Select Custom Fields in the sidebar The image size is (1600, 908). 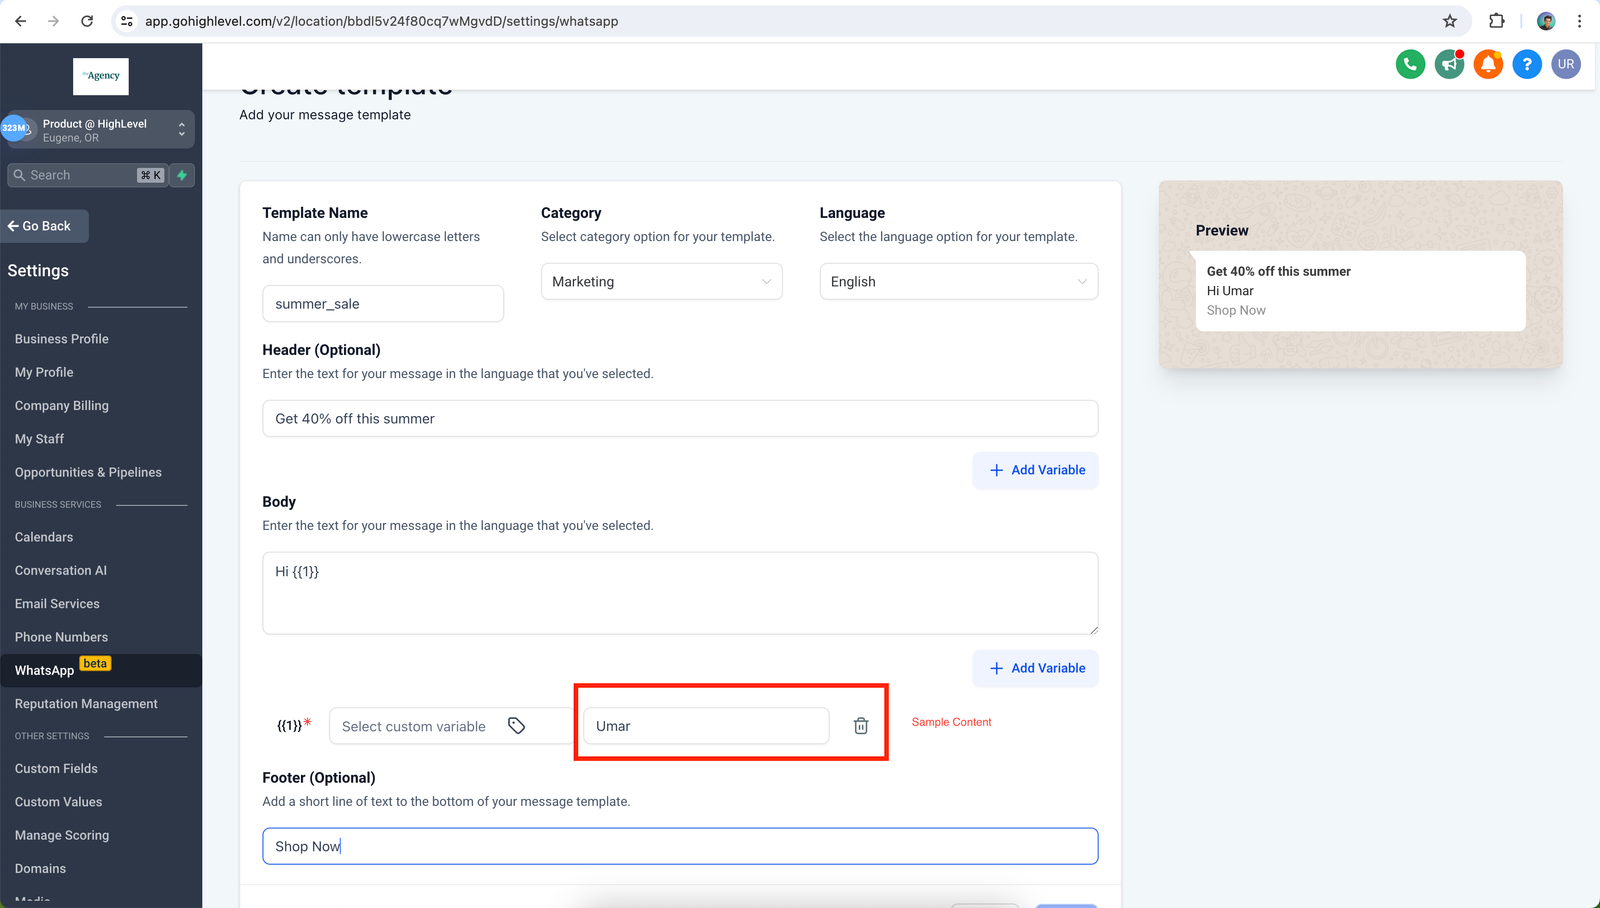click(x=56, y=768)
